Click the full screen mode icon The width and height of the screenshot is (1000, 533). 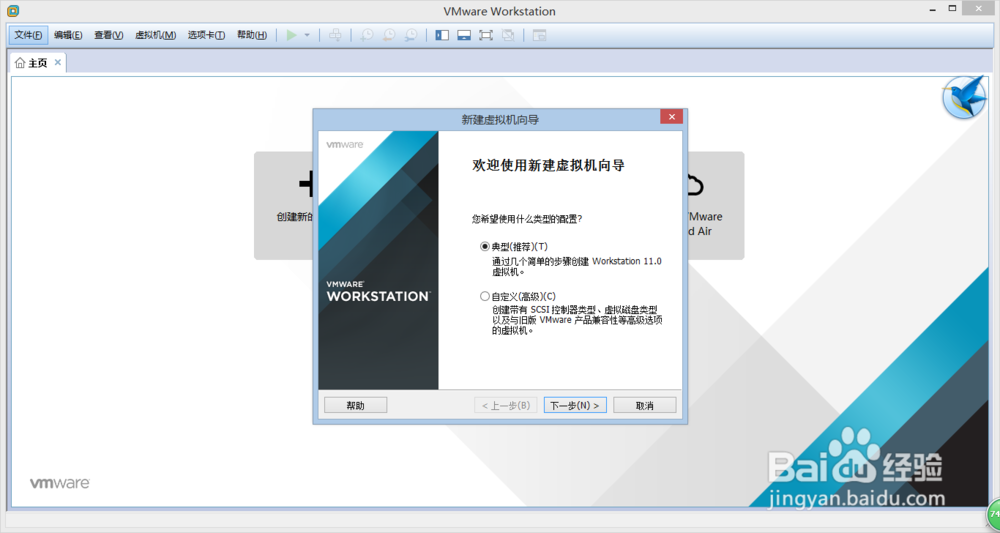tap(486, 35)
